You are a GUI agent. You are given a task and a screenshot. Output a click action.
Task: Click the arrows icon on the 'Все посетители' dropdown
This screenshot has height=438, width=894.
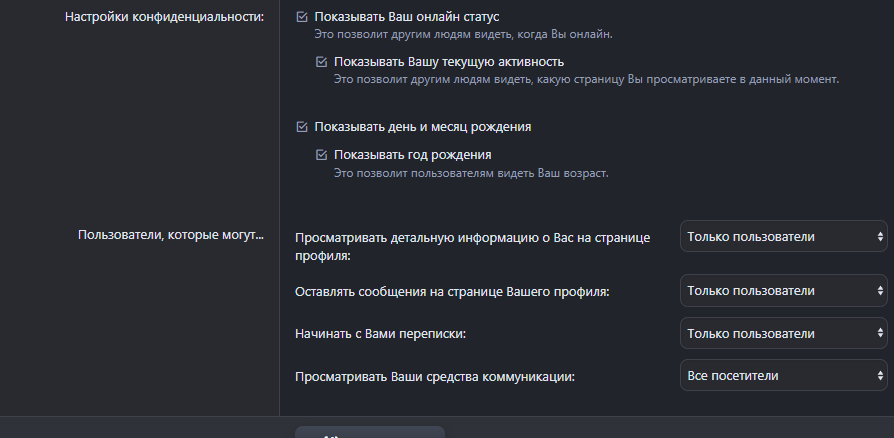click(880, 375)
